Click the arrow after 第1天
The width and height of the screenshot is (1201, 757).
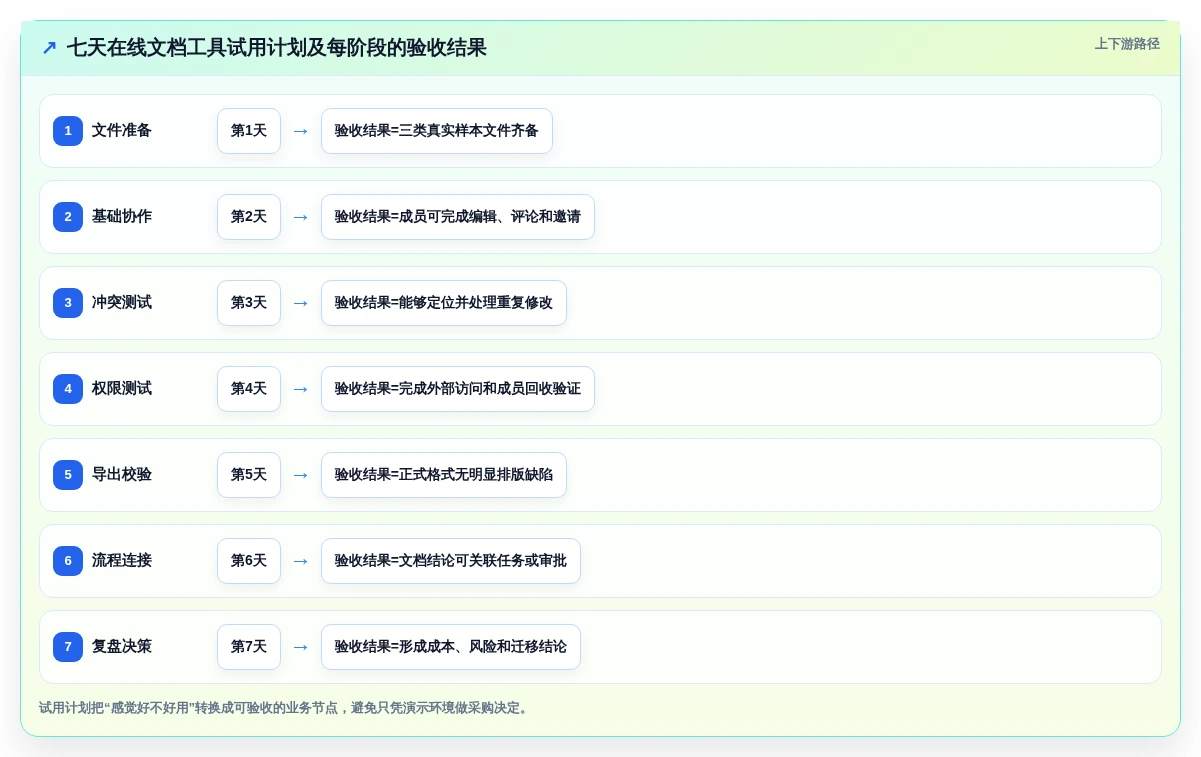point(301,131)
